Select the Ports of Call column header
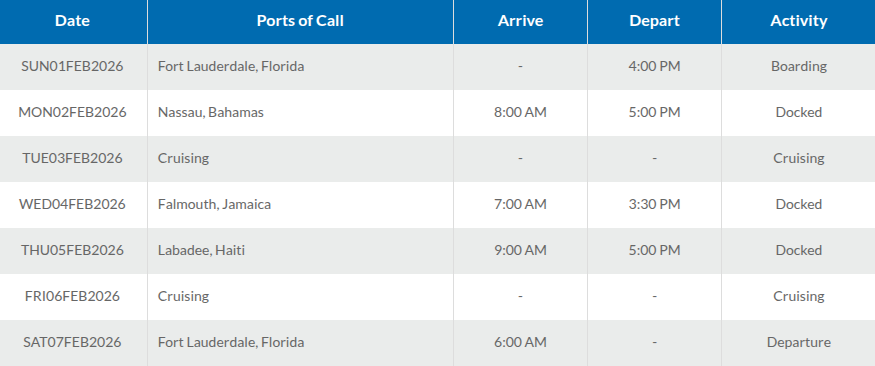 300,21
